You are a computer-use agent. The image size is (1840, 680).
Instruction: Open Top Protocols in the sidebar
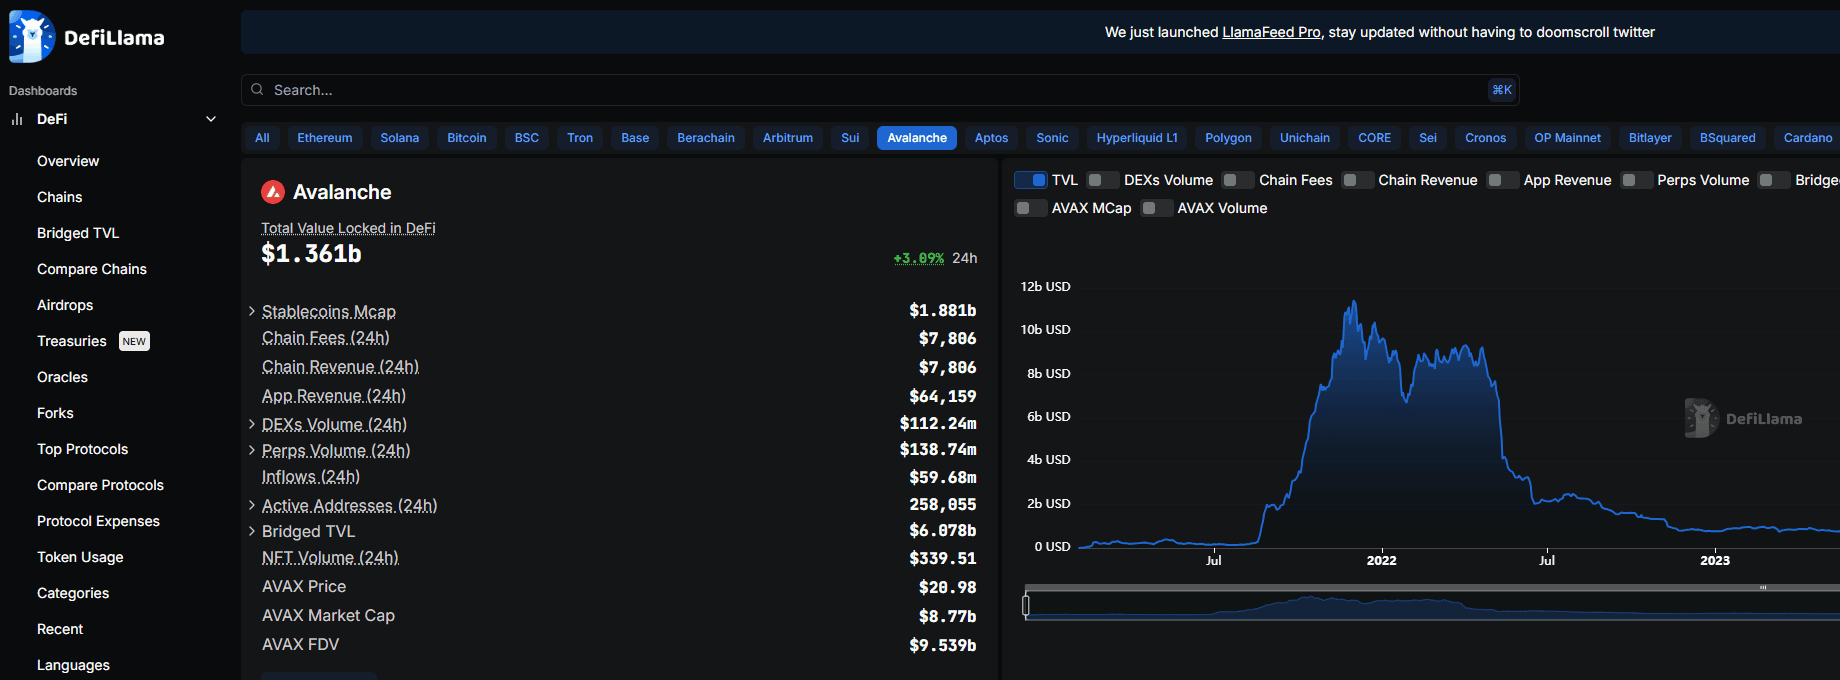coord(83,449)
